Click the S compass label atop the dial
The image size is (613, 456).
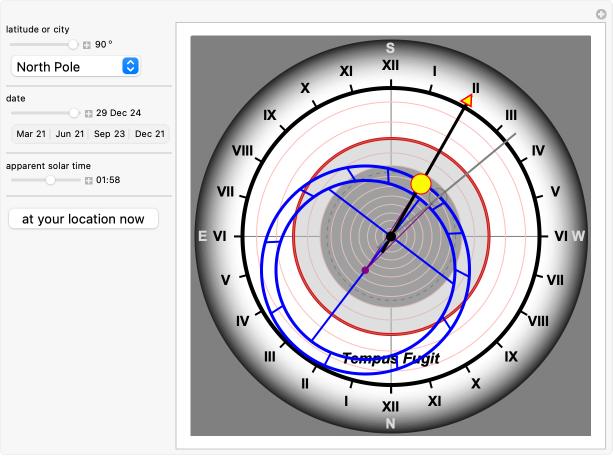[390, 48]
